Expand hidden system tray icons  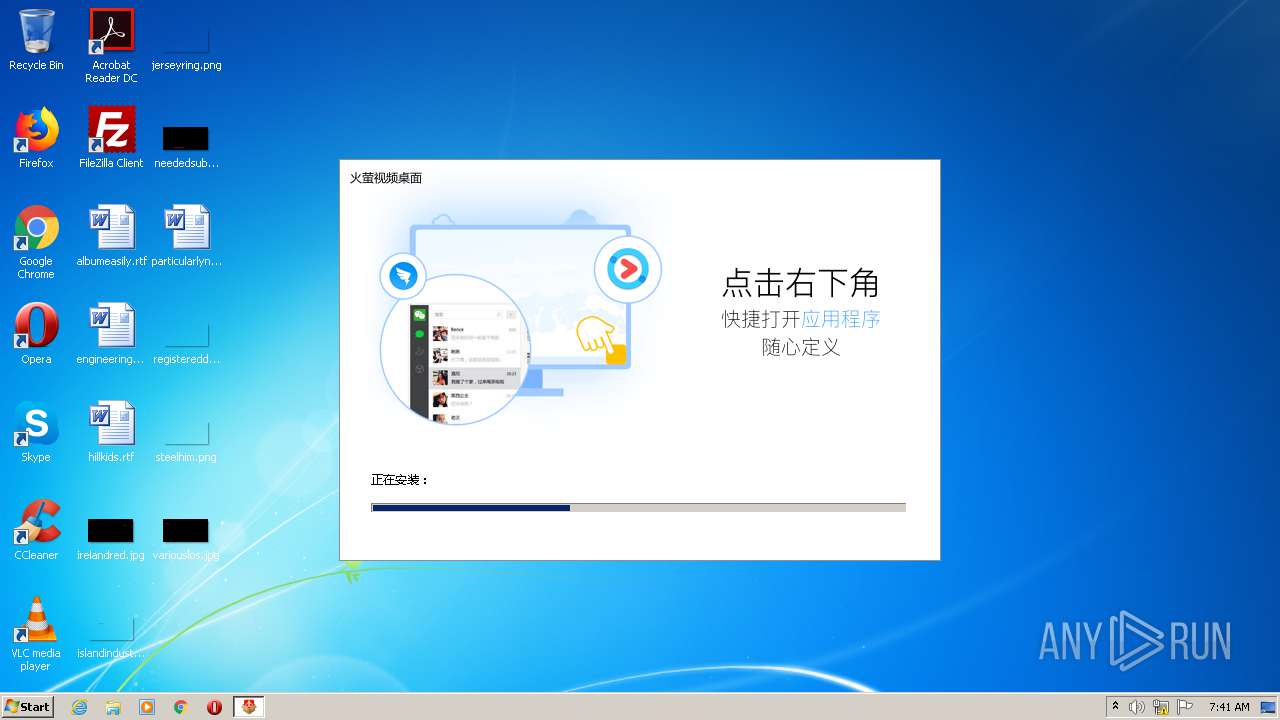(1115, 707)
